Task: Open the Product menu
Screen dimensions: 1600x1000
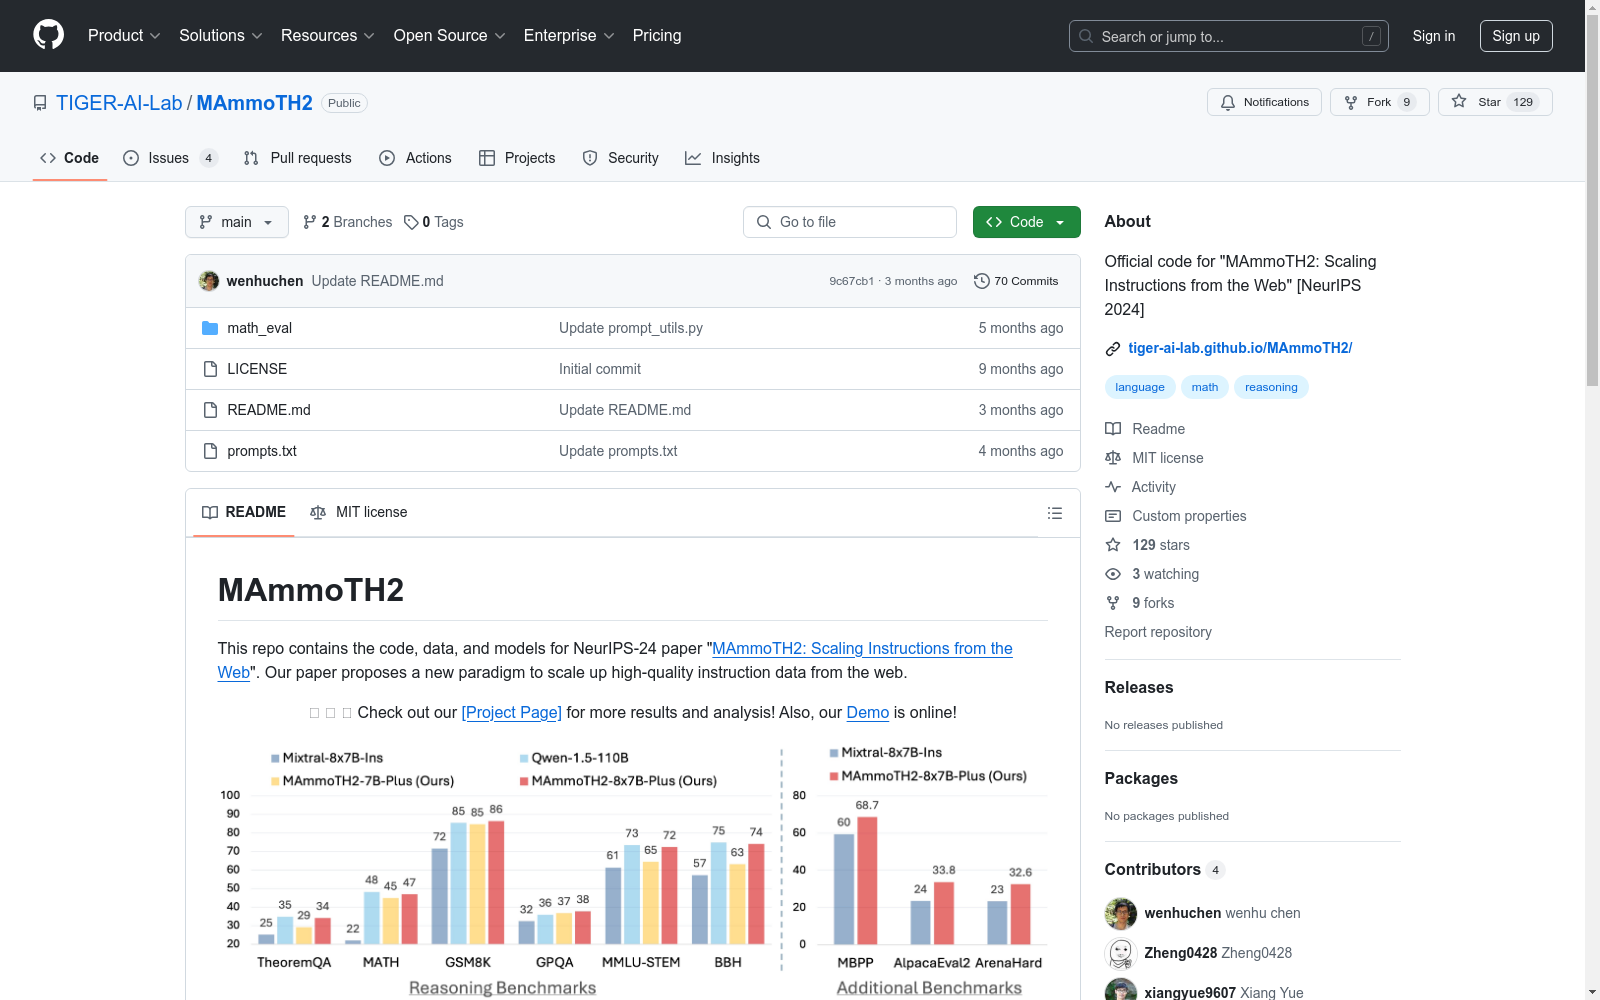Action: click(x=124, y=36)
